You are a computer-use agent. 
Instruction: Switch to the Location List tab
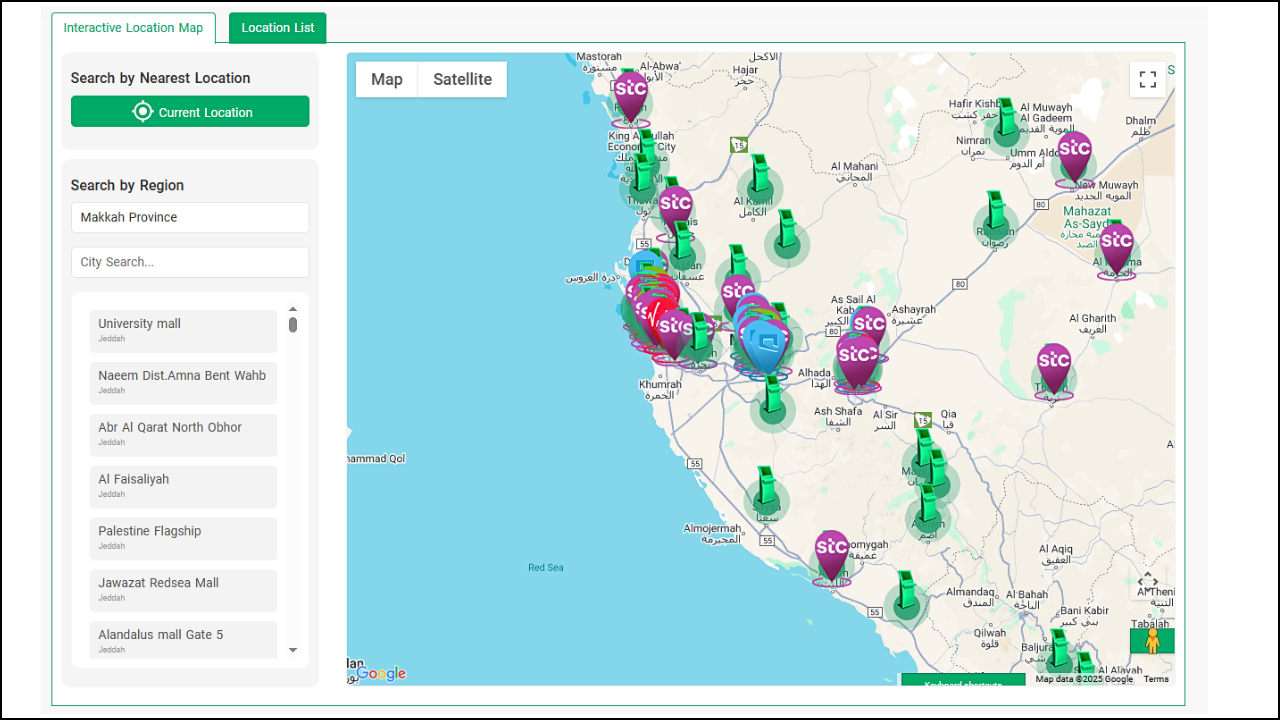coord(278,28)
